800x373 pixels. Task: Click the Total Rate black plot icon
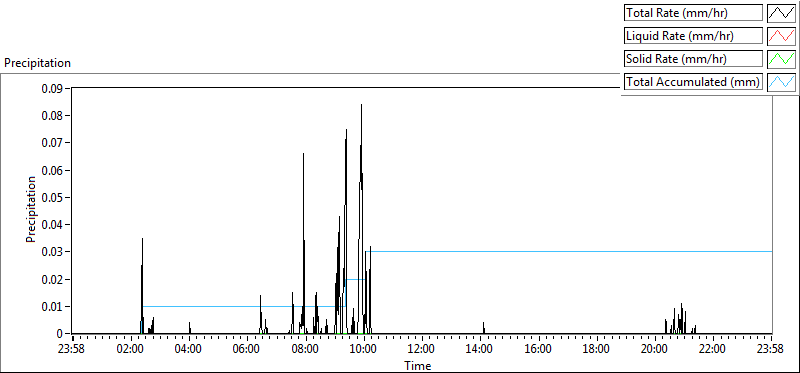pos(781,13)
